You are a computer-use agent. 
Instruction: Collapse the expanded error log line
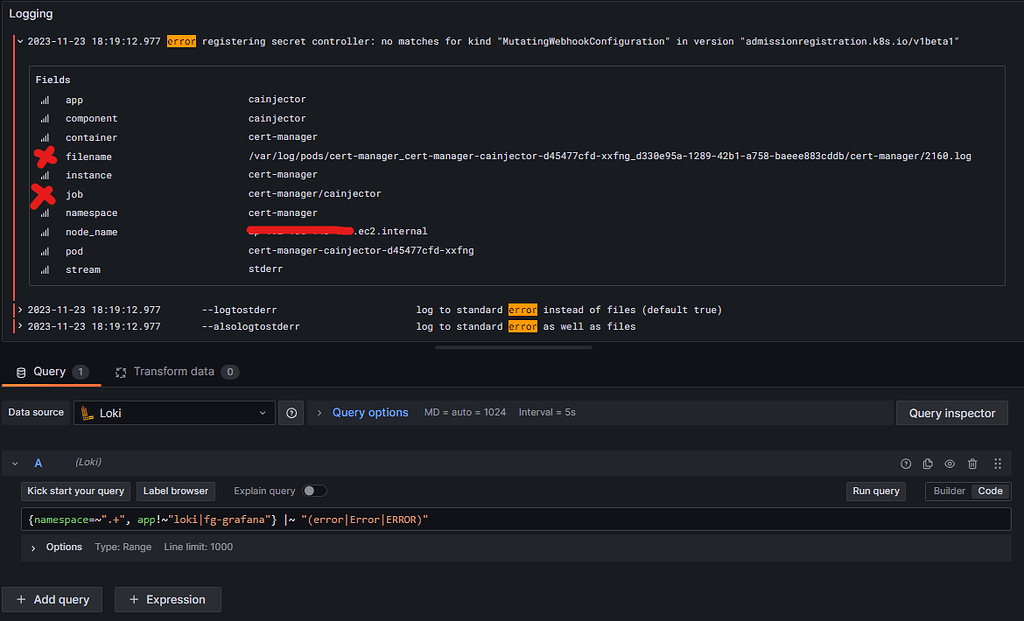pos(20,41)
